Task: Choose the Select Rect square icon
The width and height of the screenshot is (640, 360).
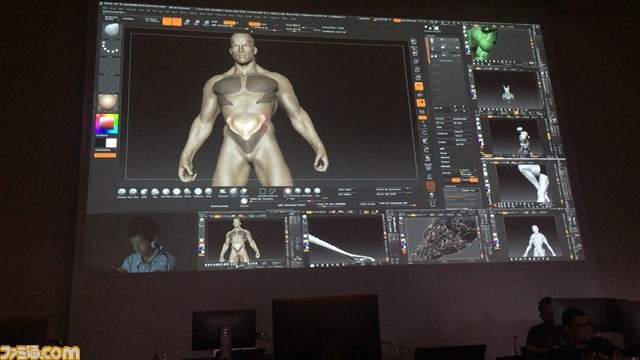Action: coord(263,191)
